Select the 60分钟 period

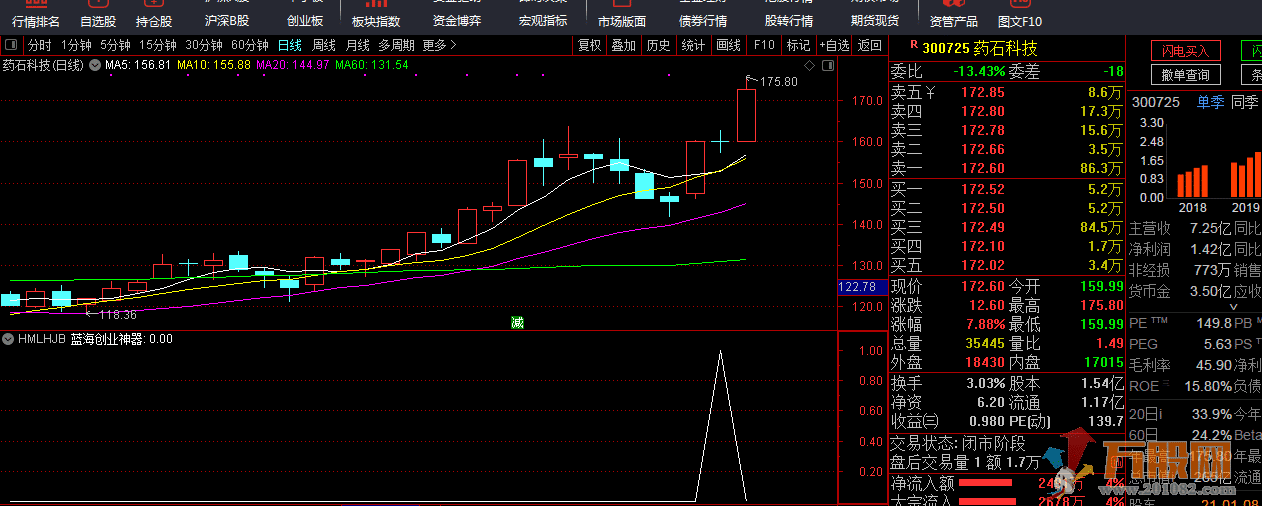pos(250,45)
